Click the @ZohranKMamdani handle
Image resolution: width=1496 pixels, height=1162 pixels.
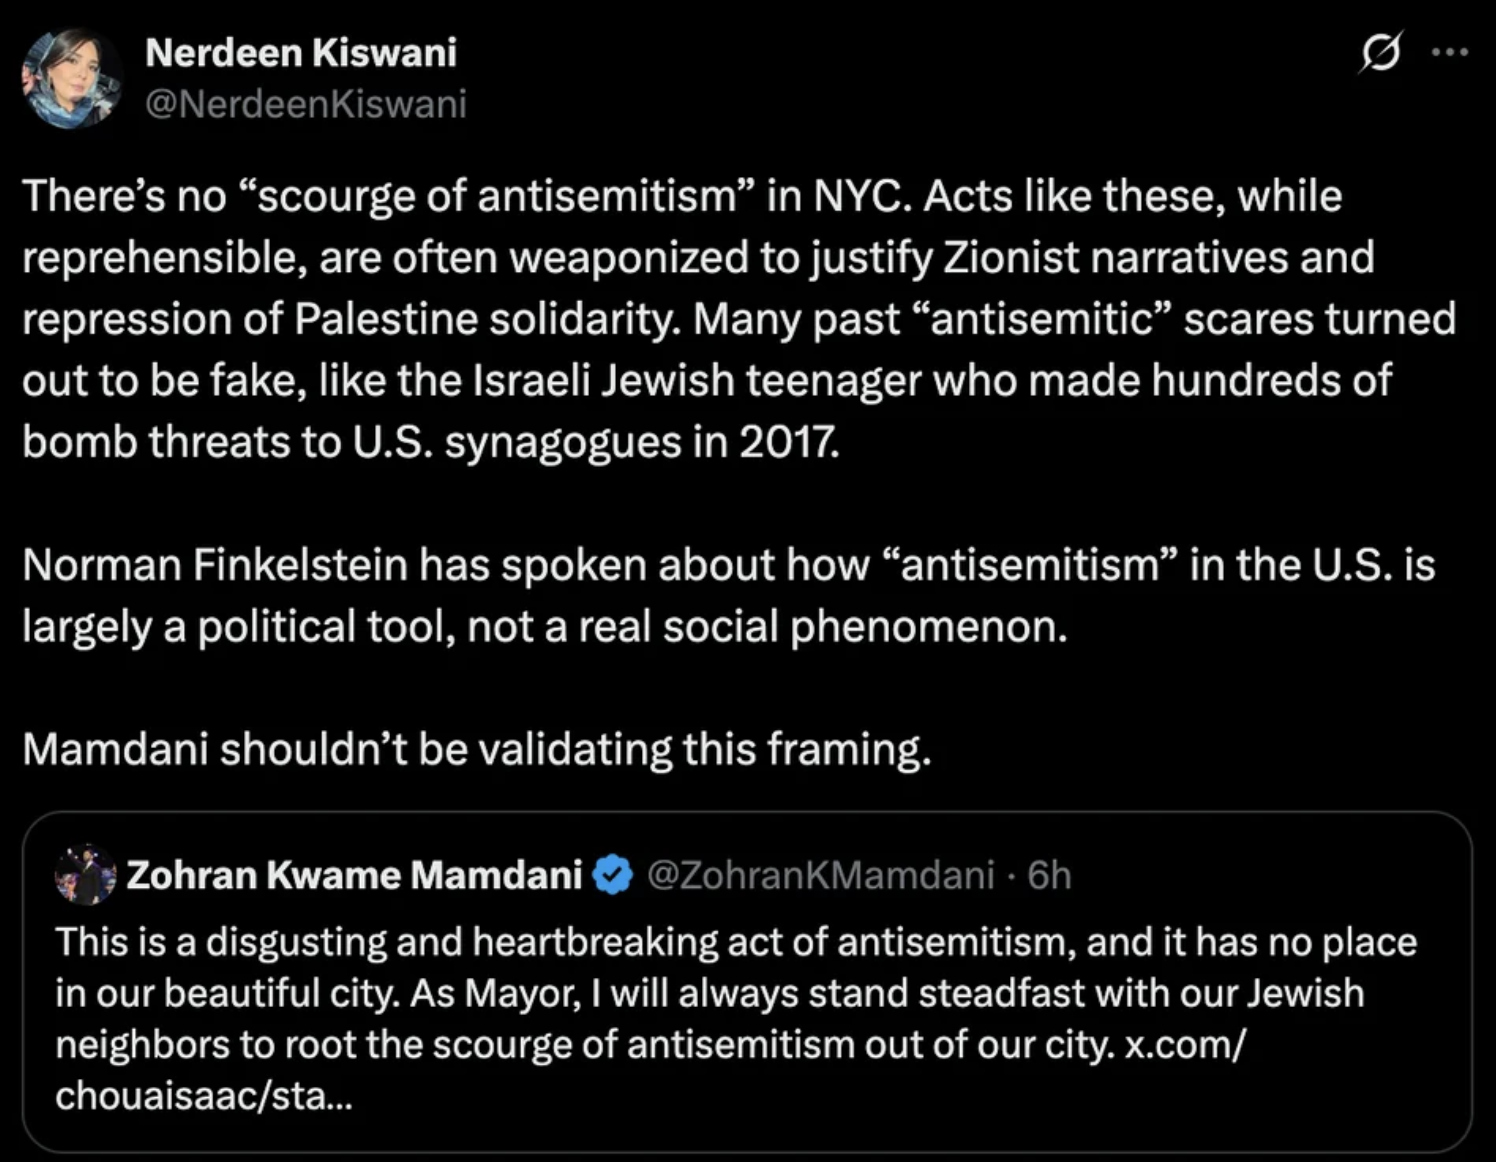[820, 876]
